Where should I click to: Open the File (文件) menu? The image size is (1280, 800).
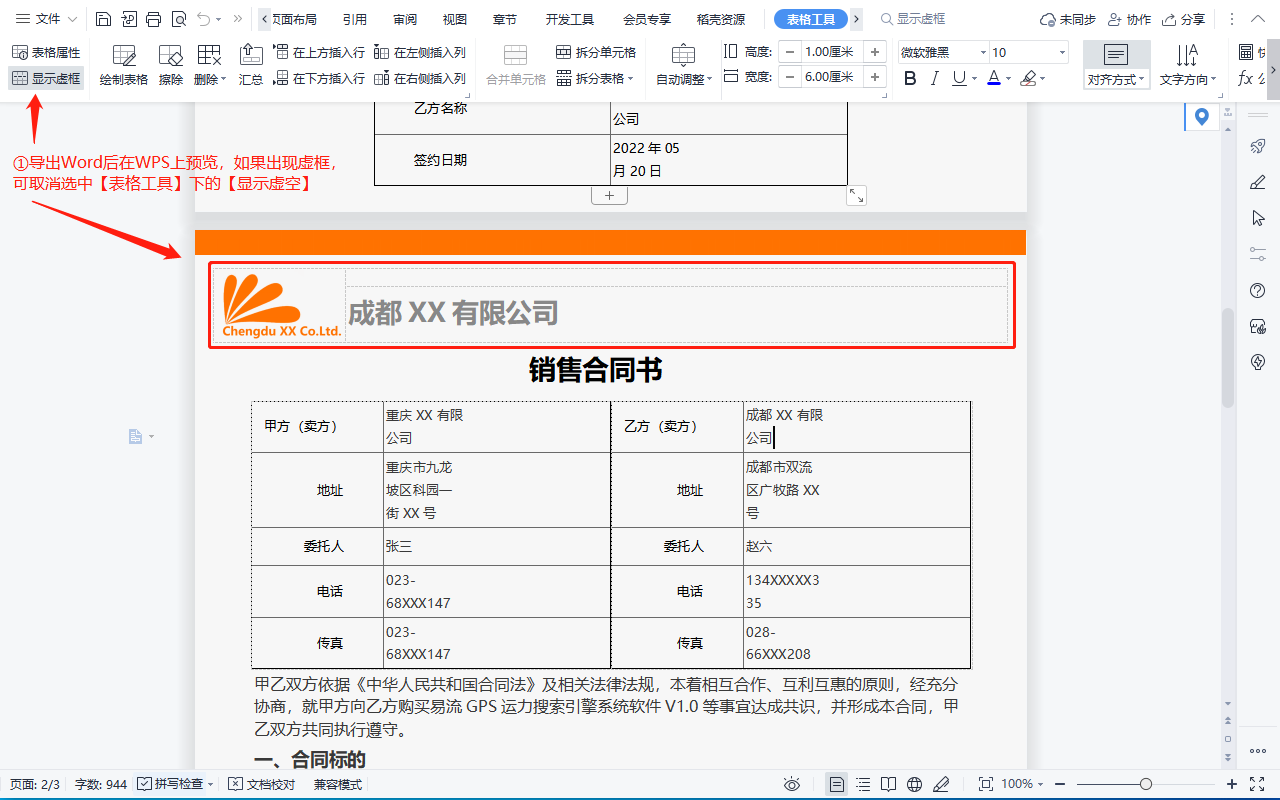46,19
